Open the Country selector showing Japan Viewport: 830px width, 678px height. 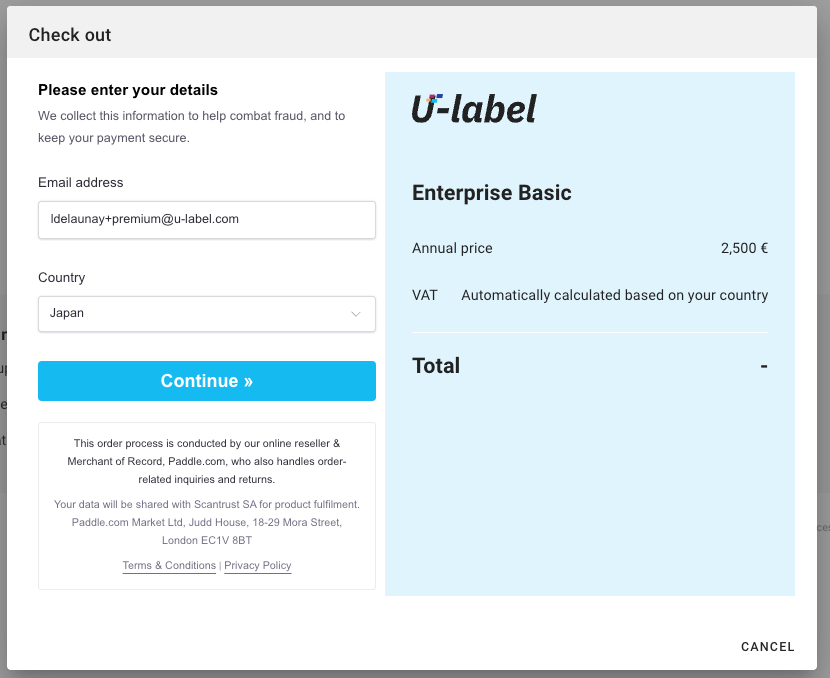pyautogui.click(x=206, y=314)
